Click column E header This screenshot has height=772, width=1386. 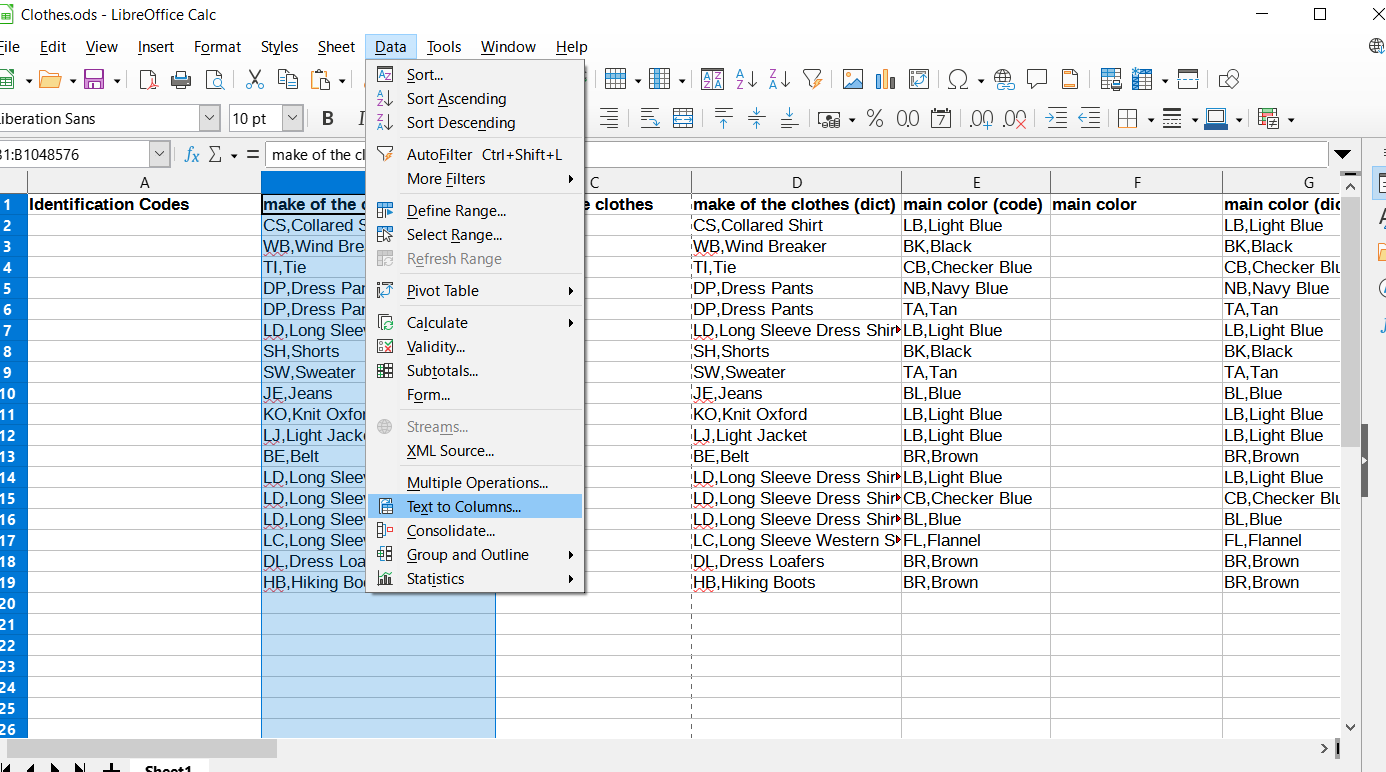click(x=976, y=182)
